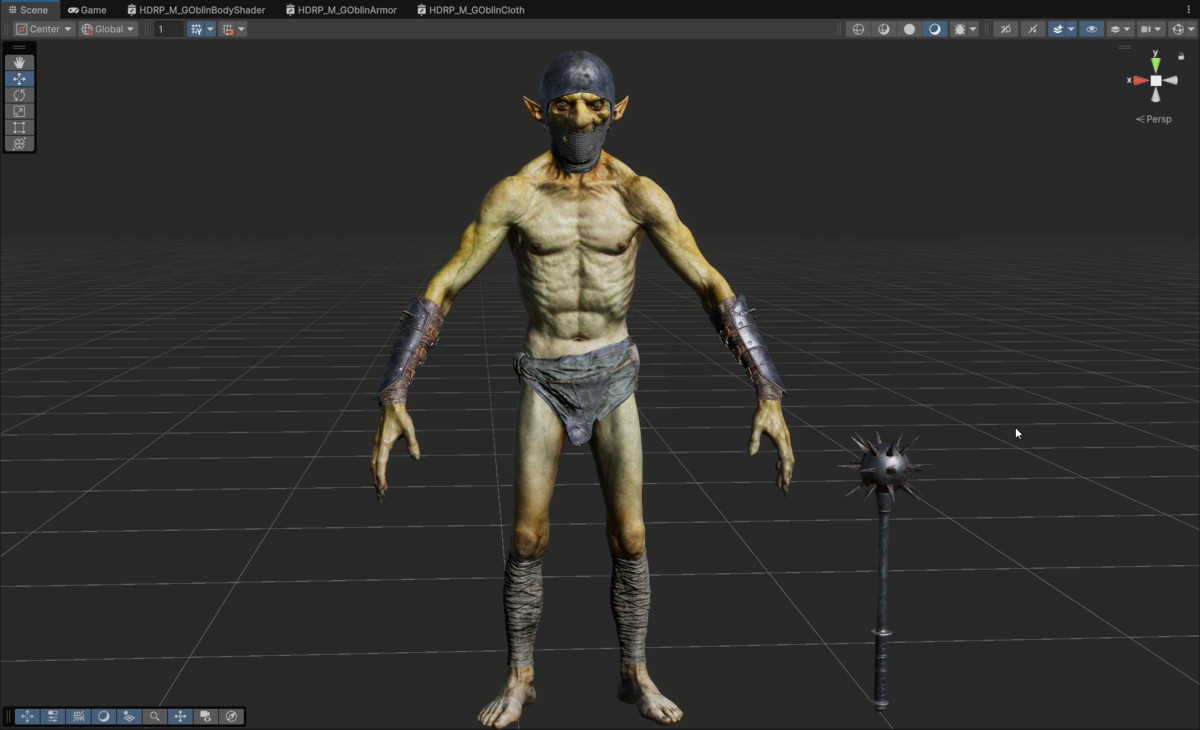Viewport: 1200px width, 730px height.
Task: Click the sliders settings icon in bottom overlay
Action: pos(53,716)
